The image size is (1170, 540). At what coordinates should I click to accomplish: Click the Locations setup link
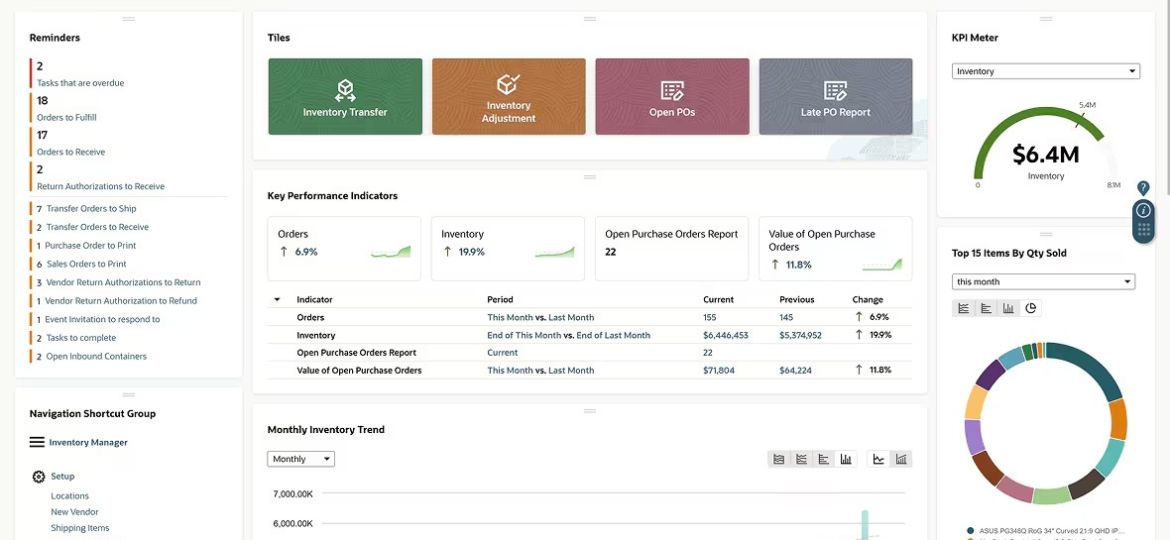click(69, 496)
